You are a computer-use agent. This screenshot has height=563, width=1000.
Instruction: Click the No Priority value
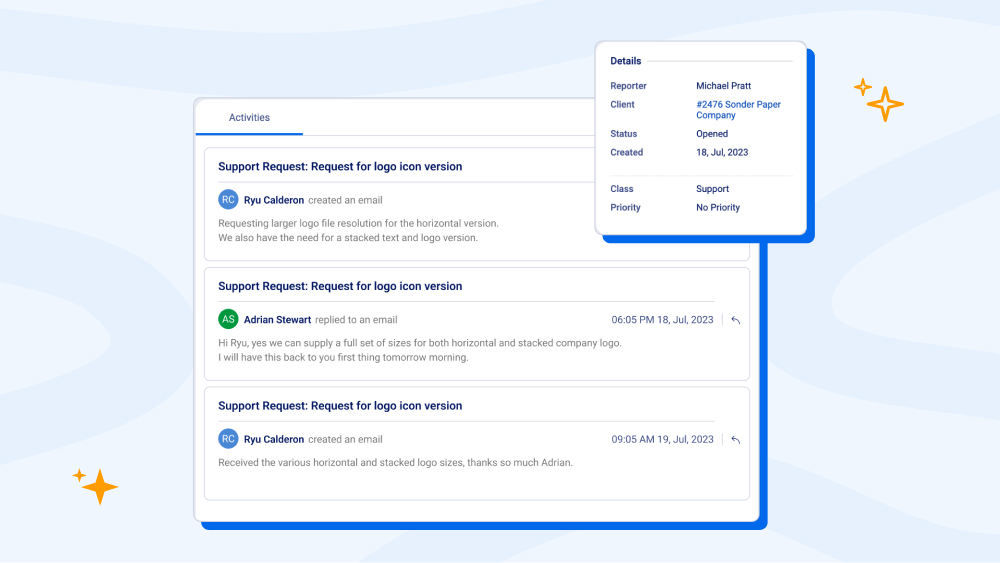[717, 207]
